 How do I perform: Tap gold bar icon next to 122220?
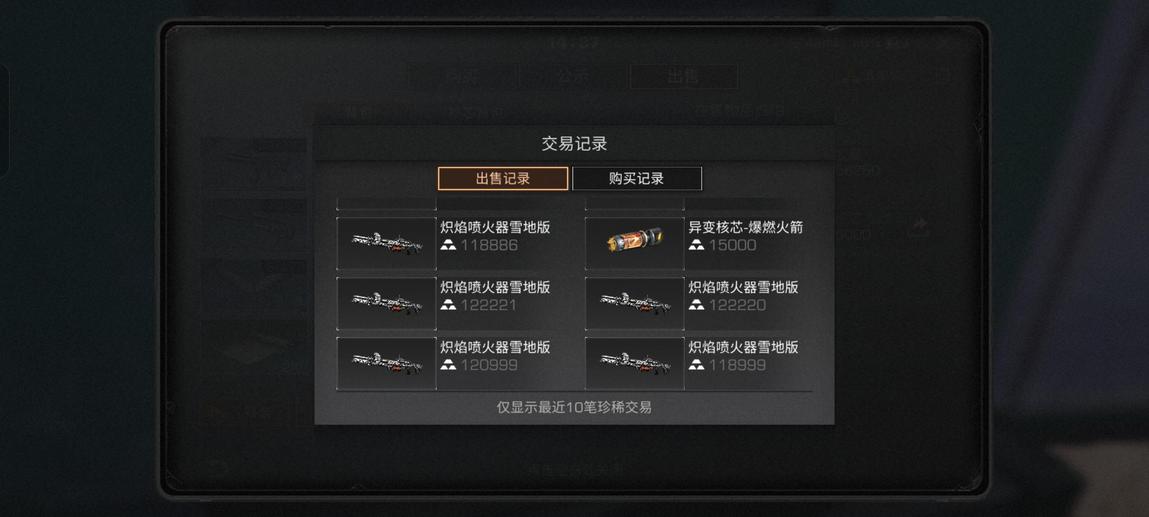point(696,305)
